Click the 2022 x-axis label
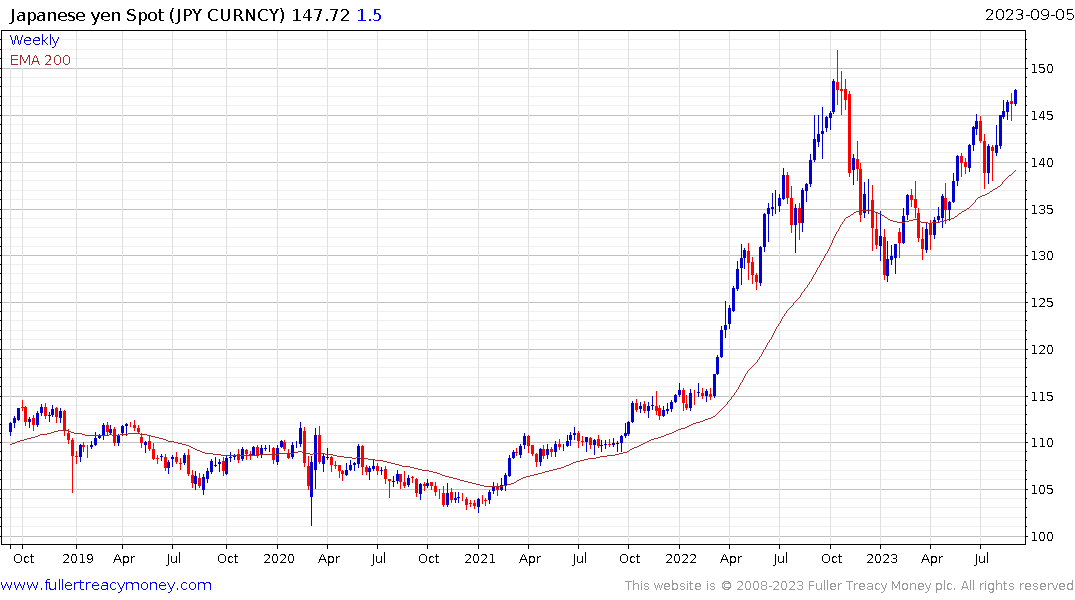Screen dimensions: 1075x600 [681, 558]
